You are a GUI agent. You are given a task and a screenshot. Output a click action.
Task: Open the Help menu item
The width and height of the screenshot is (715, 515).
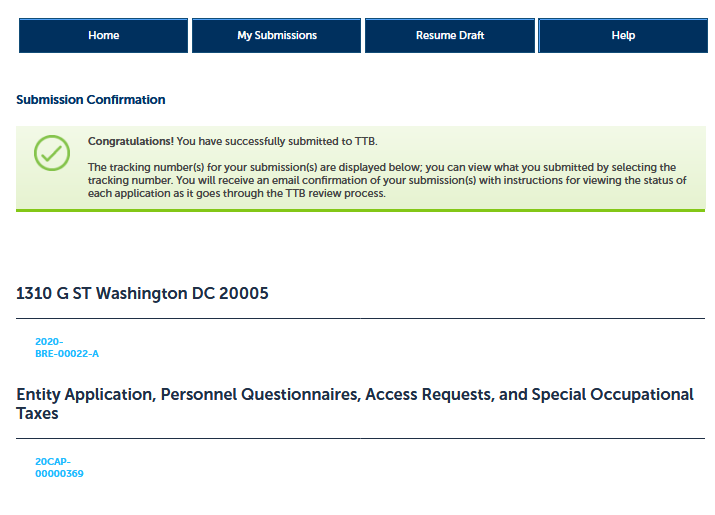[x=623, y=36]
